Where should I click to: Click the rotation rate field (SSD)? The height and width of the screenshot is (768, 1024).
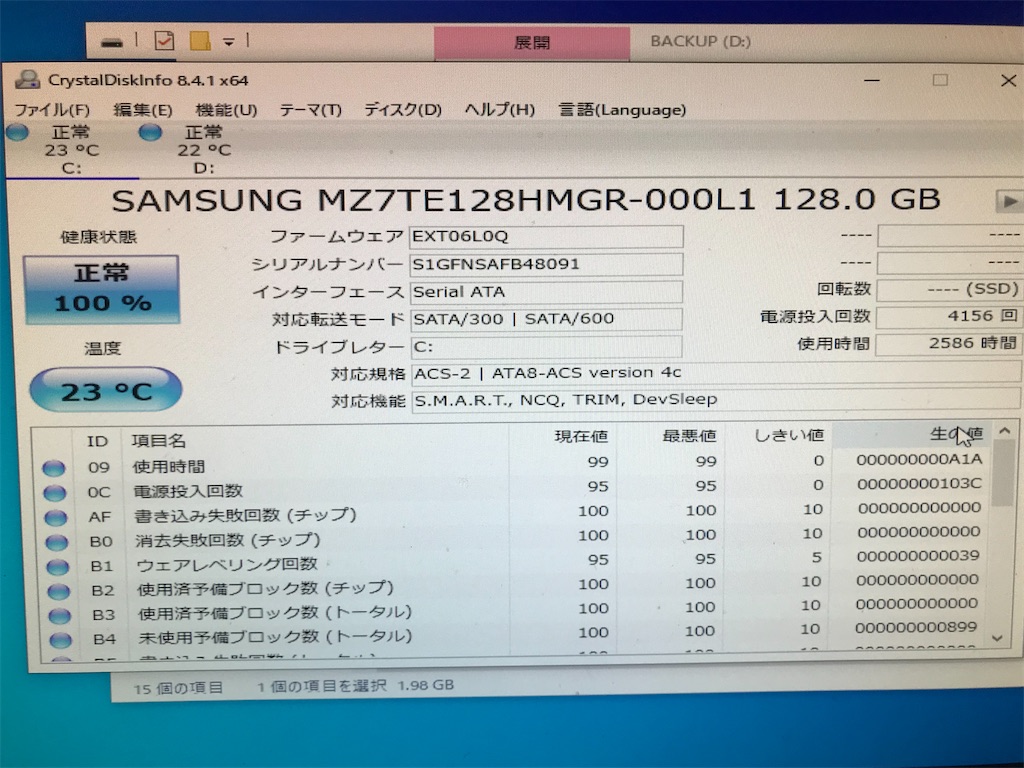pyautogui.click(x=950, y=289)
